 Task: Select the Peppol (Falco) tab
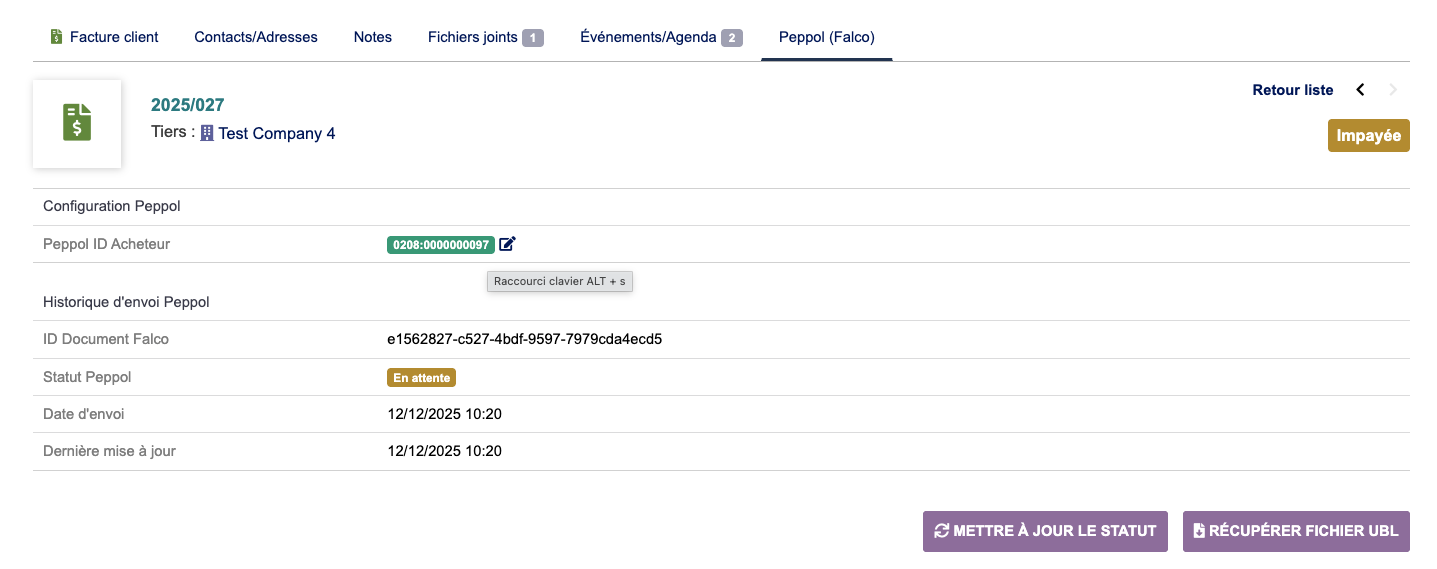click(x=827, y=37)
